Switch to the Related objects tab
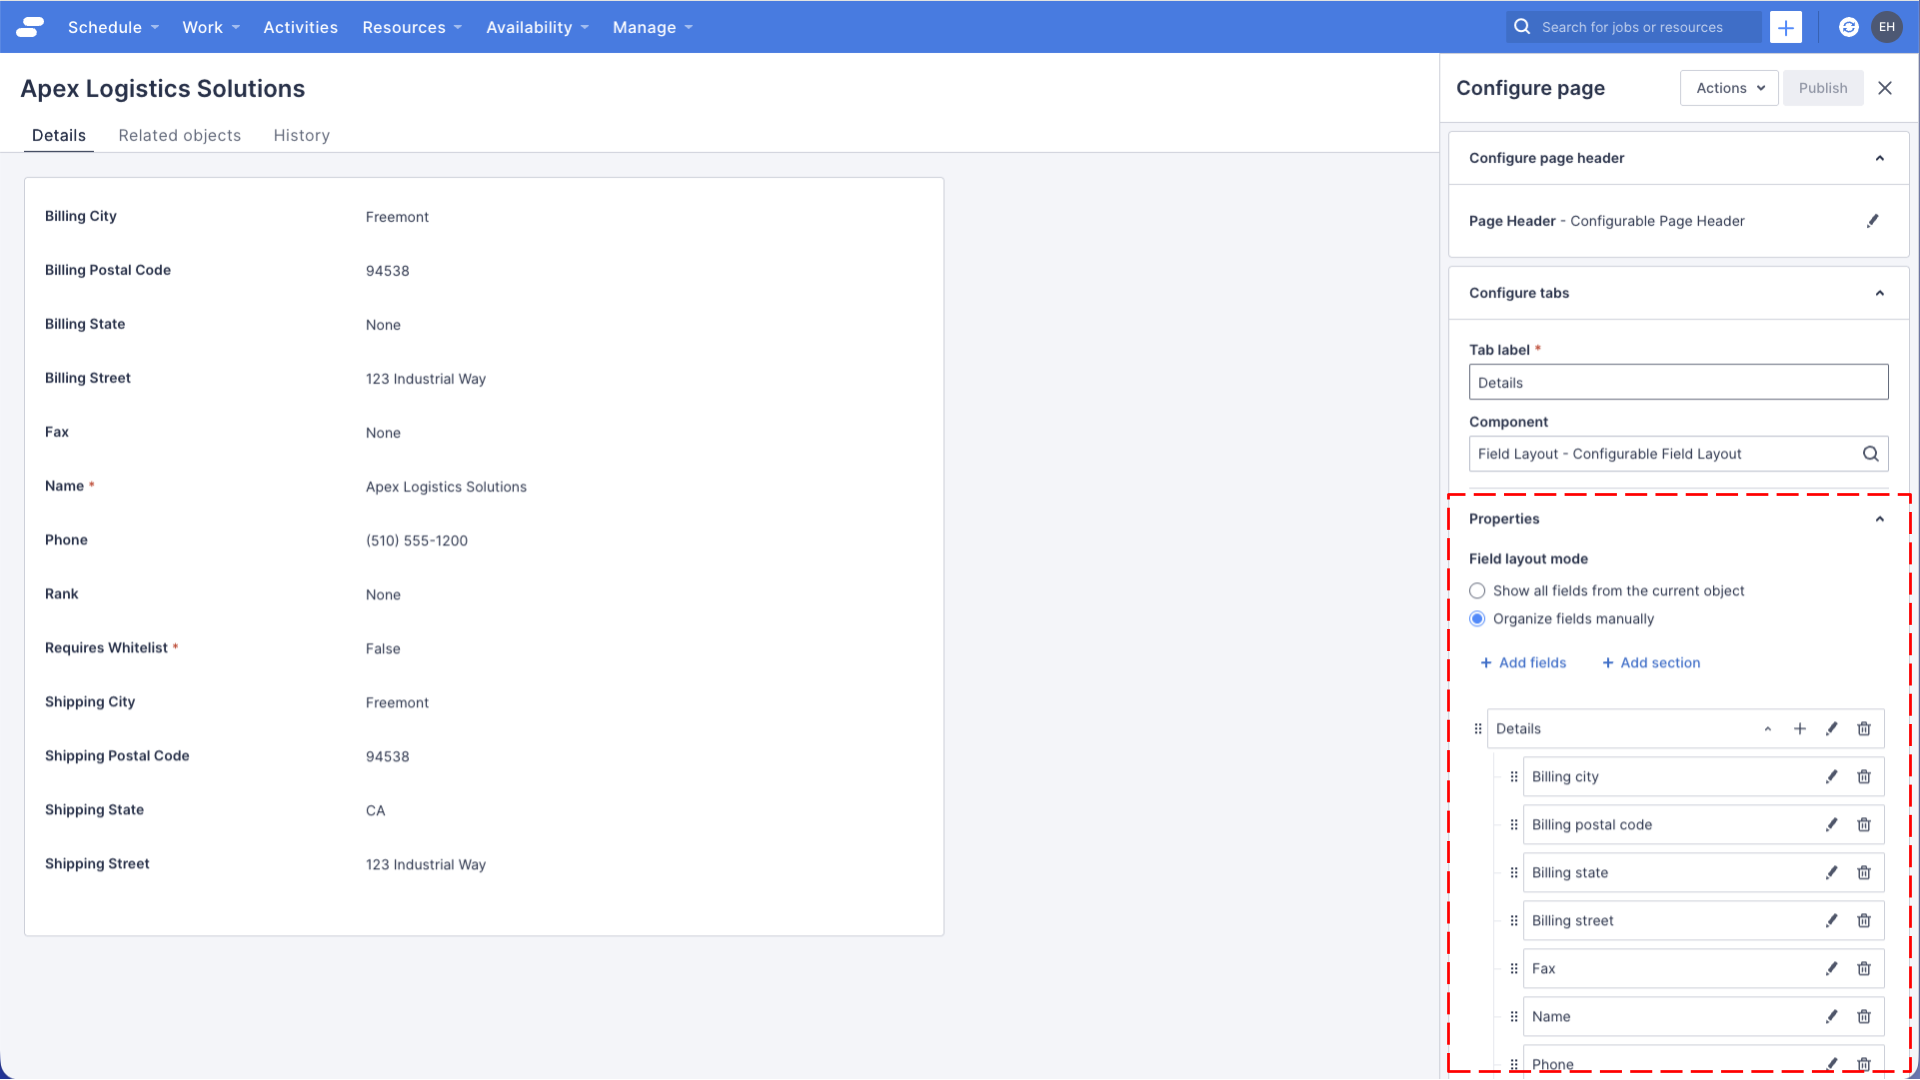This screenshot has height=1080, width=1920. click(x=179, y=135)
